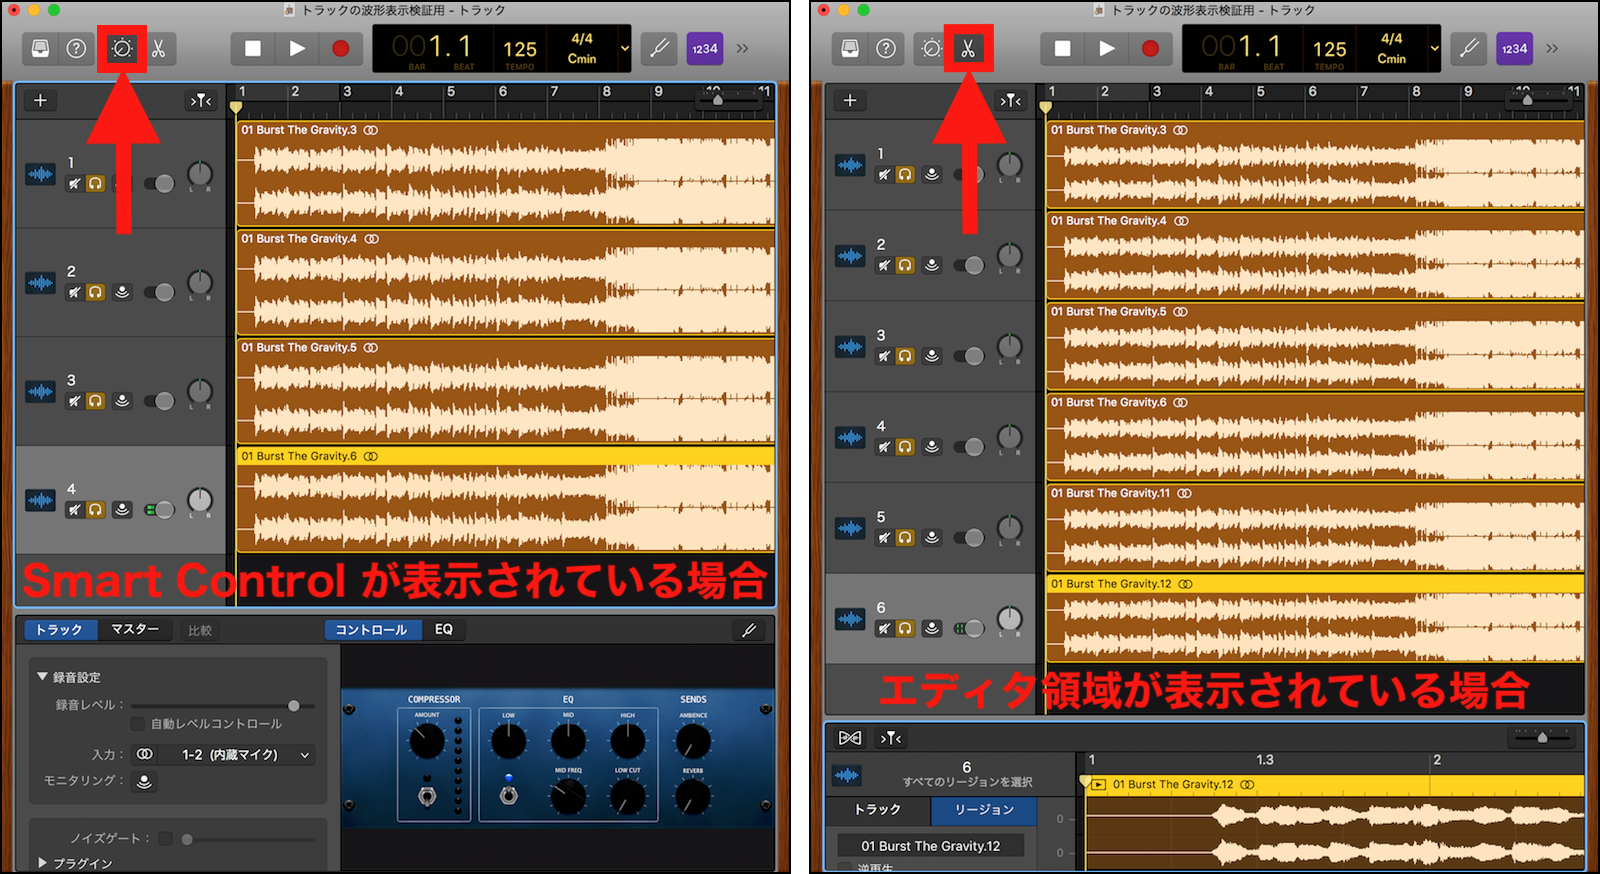The height and width of the screenshot is (874, 1600).
Task: Open the 入力 input source dropdown
Action: 234,755
